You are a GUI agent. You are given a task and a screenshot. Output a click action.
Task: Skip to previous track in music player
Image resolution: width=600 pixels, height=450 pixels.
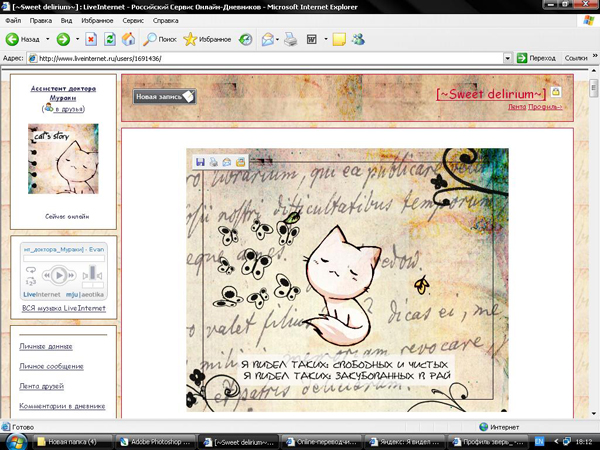click(x=47, y=275)
